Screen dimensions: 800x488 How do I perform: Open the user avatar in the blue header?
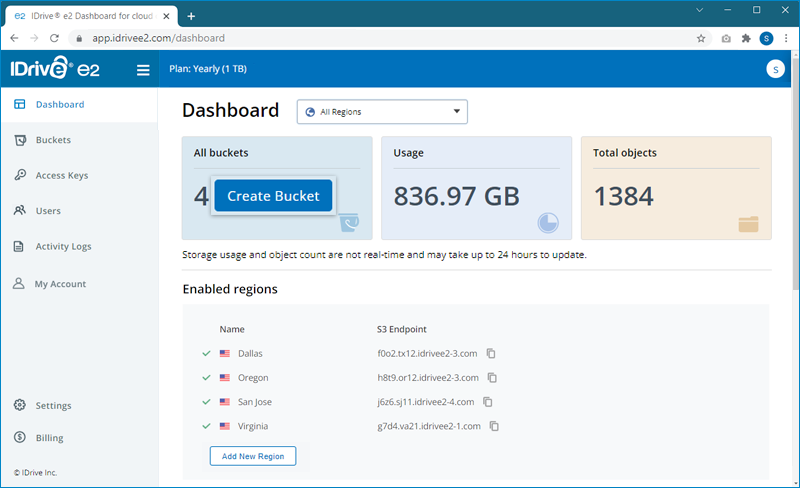[776, 69]
